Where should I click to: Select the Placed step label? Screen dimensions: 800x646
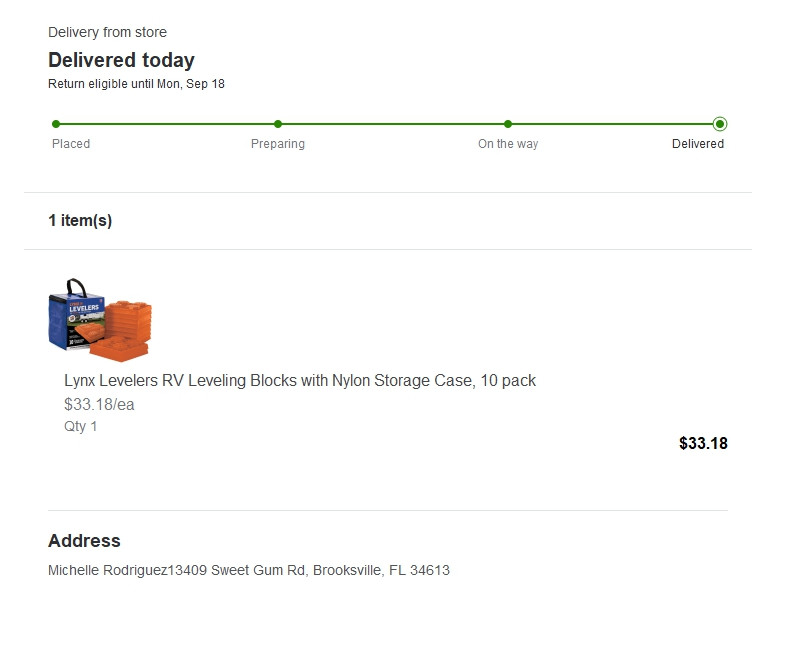tap(71, 144)
